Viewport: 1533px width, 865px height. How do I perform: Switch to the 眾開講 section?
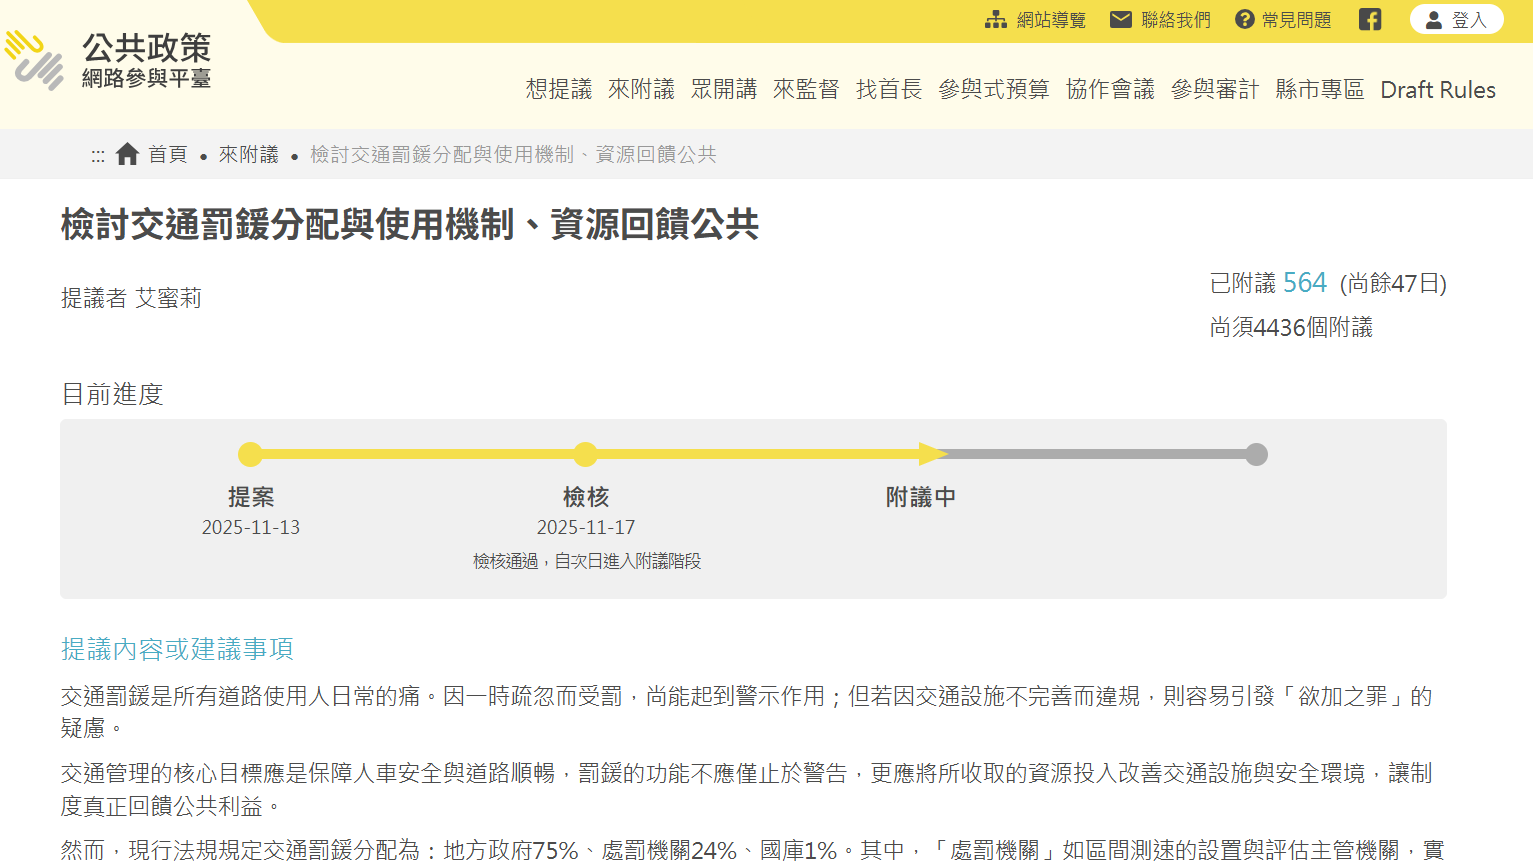724,89
